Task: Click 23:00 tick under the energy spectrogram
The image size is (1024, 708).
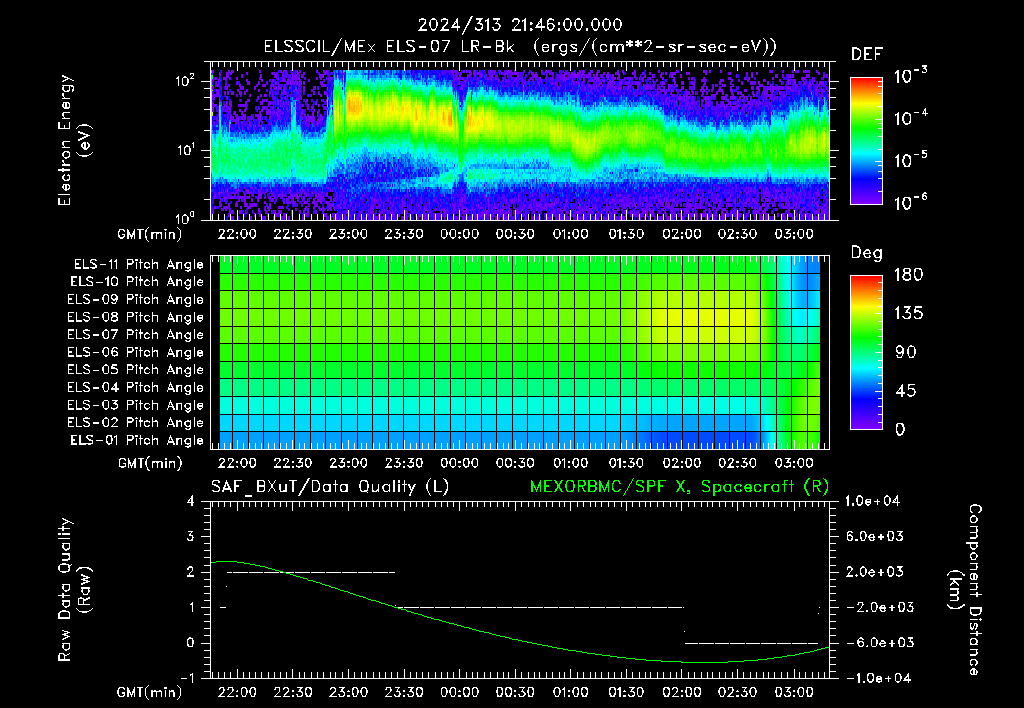Action: click(348, 234)
